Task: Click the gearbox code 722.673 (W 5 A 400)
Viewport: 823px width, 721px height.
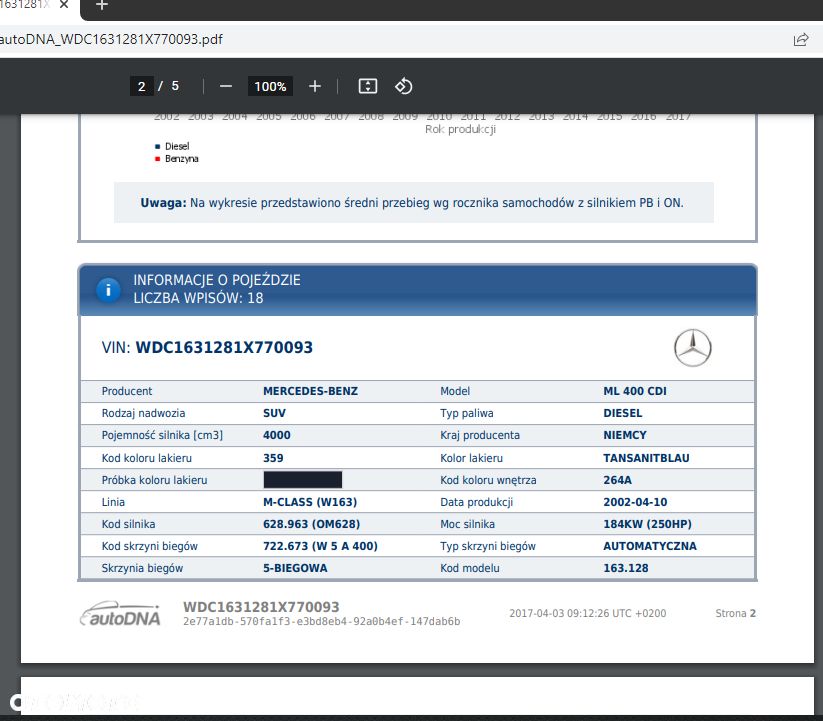Action: click(x=320, y=546)
